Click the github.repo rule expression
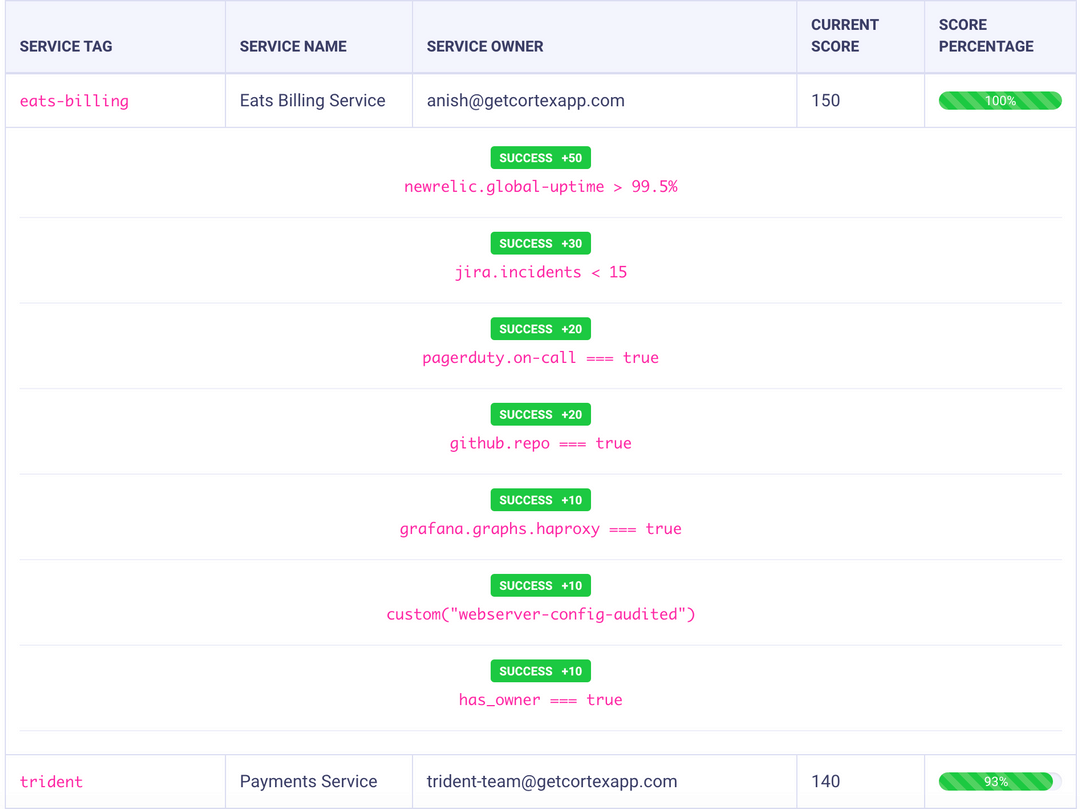This screenshot has width=1080, height=809. pos(540,443)
